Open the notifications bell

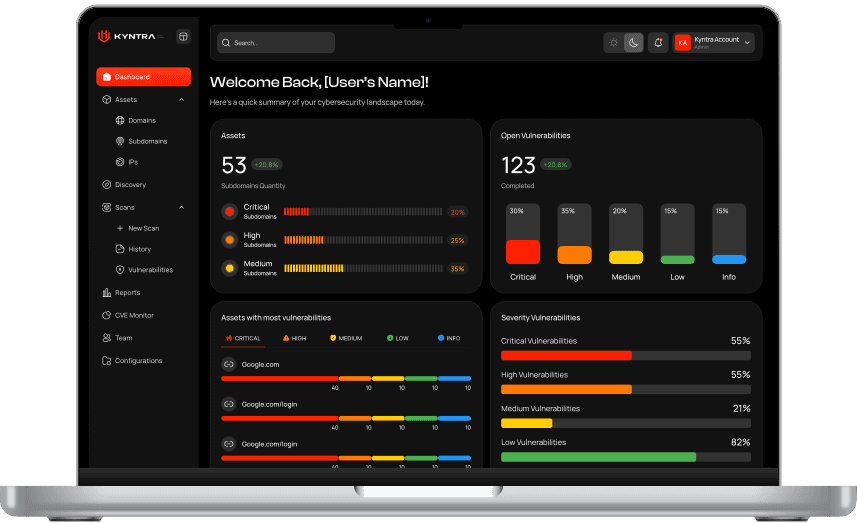coord(657,42)
